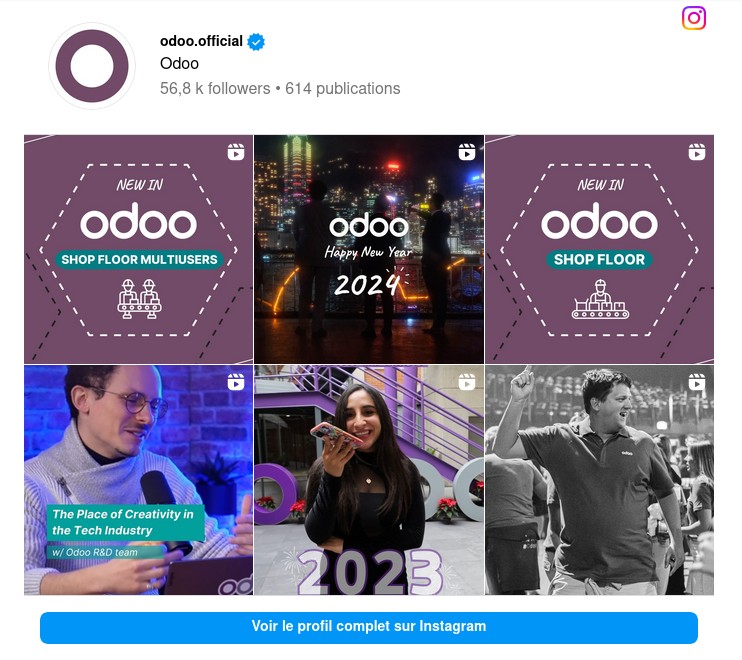The width and height of the screenshot is (742, 660).
Task: Open the black-and-white man pointing post
Action: (600, 480)
